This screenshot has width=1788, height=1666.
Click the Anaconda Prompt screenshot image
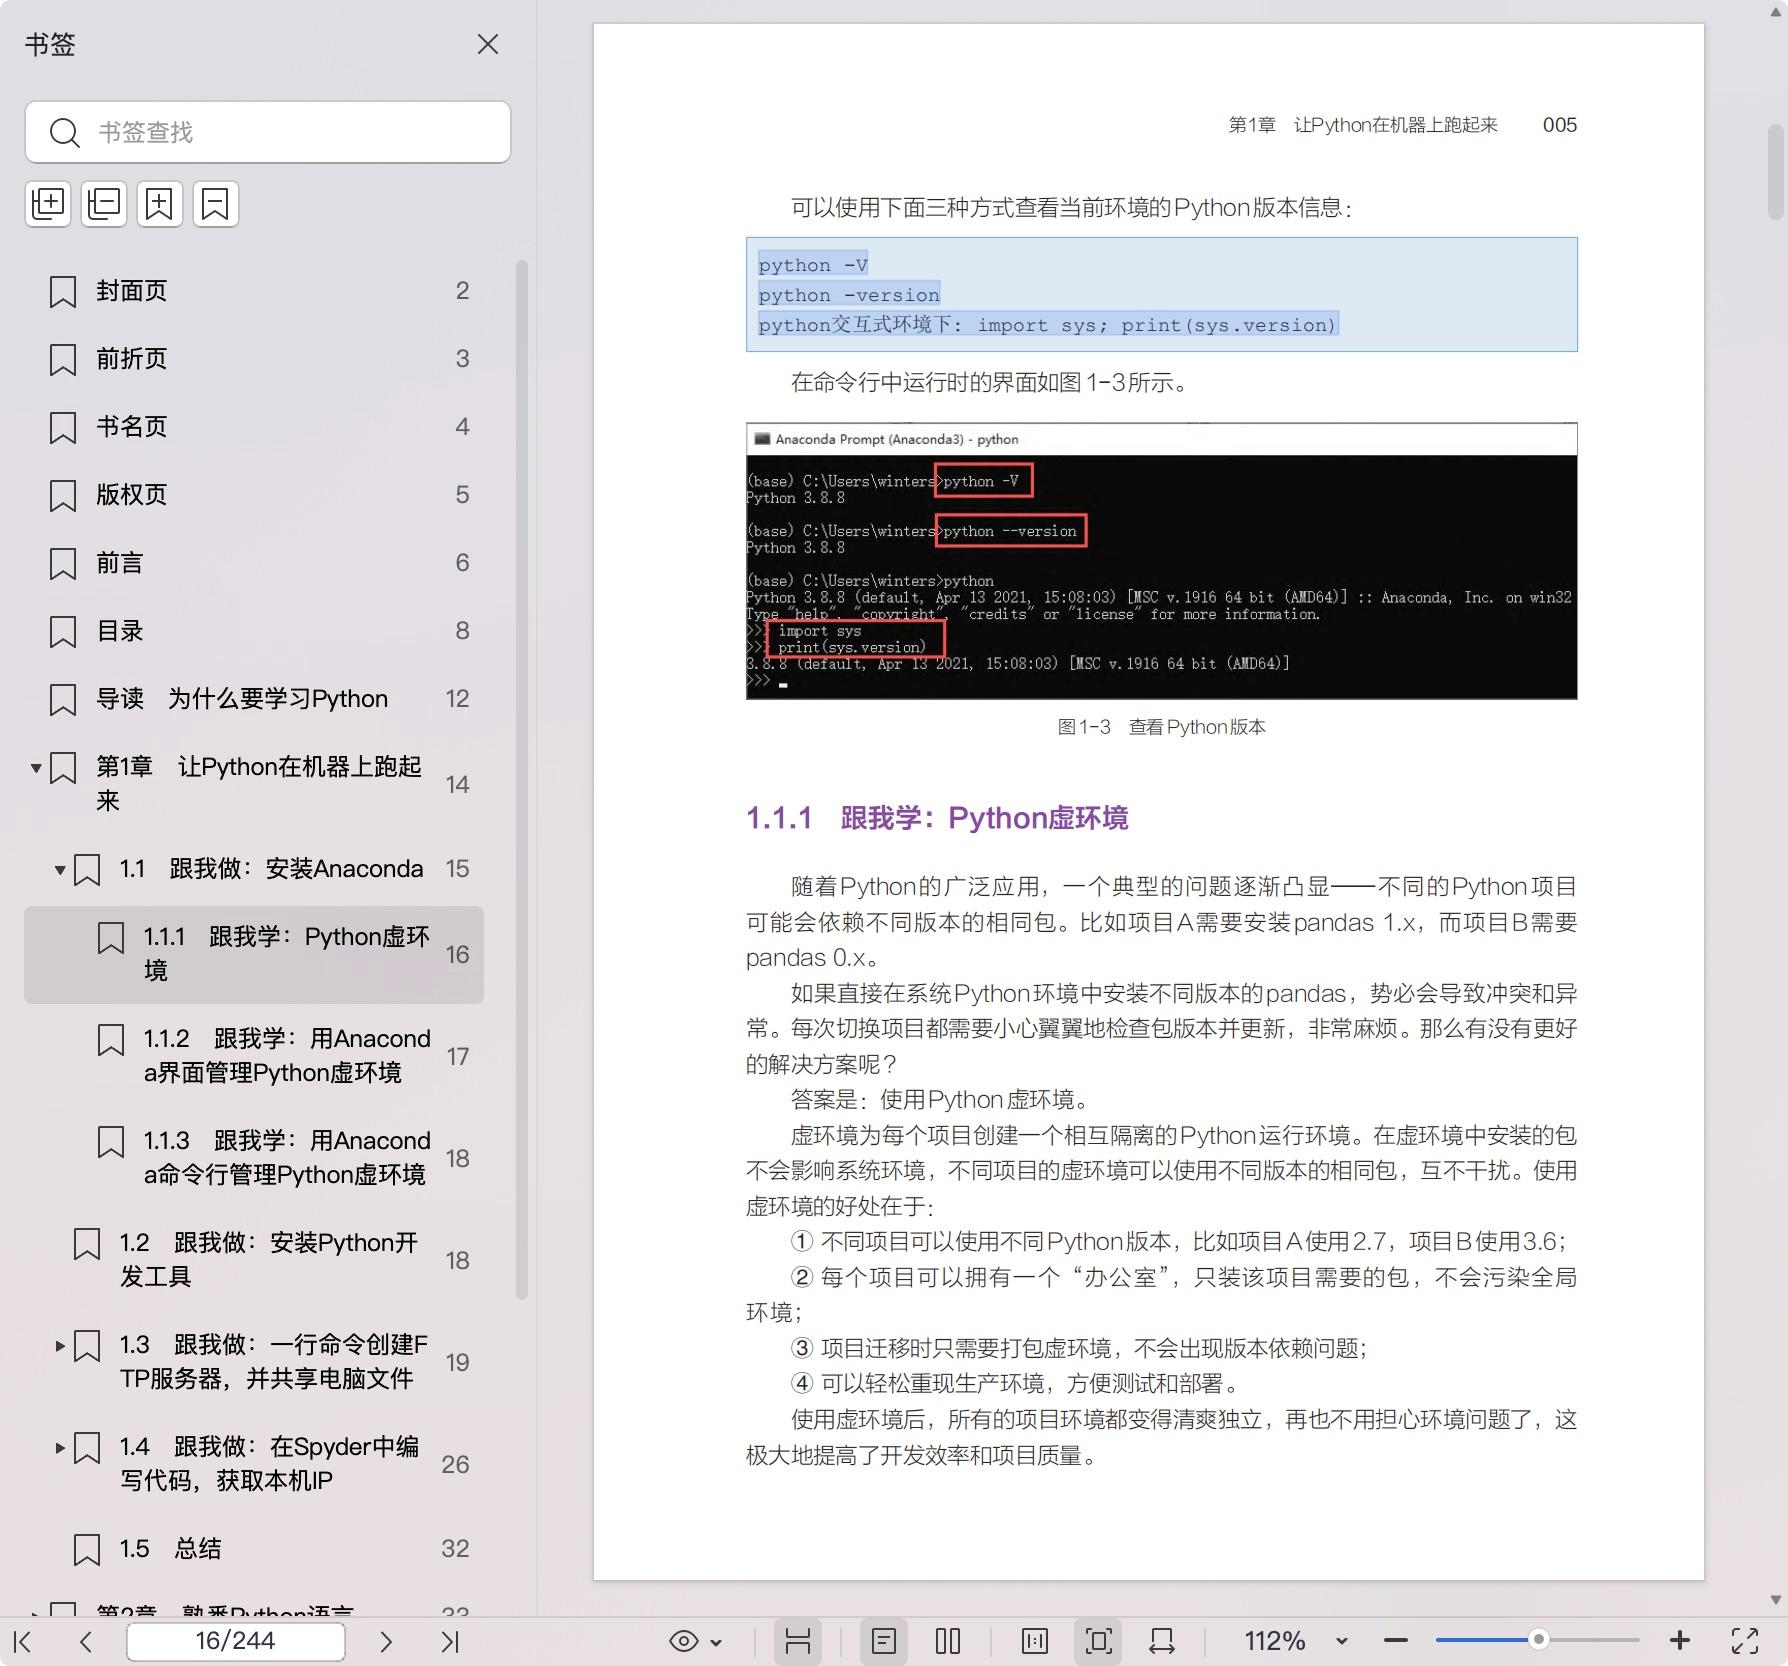point(1162,561)
